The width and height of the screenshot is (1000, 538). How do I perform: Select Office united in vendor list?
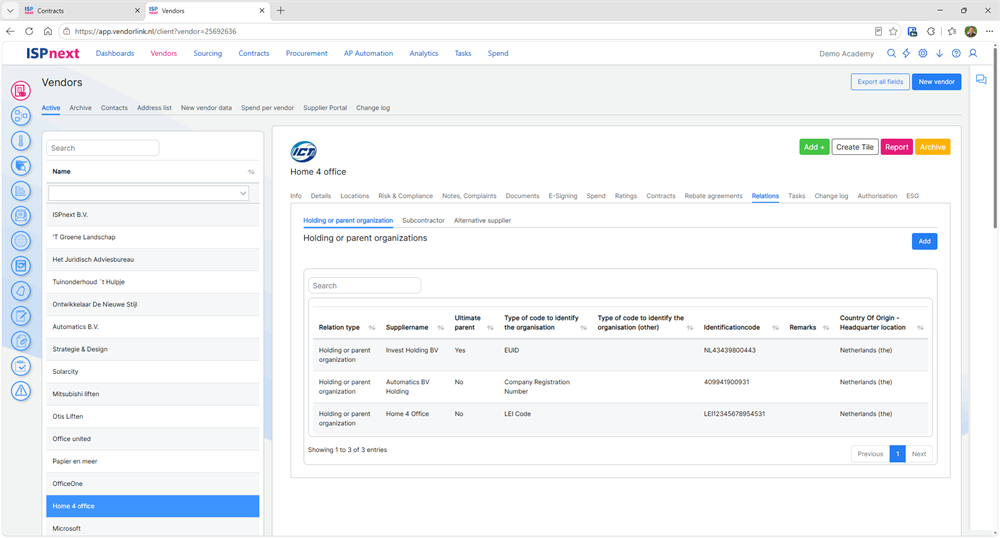coord(153,439)
